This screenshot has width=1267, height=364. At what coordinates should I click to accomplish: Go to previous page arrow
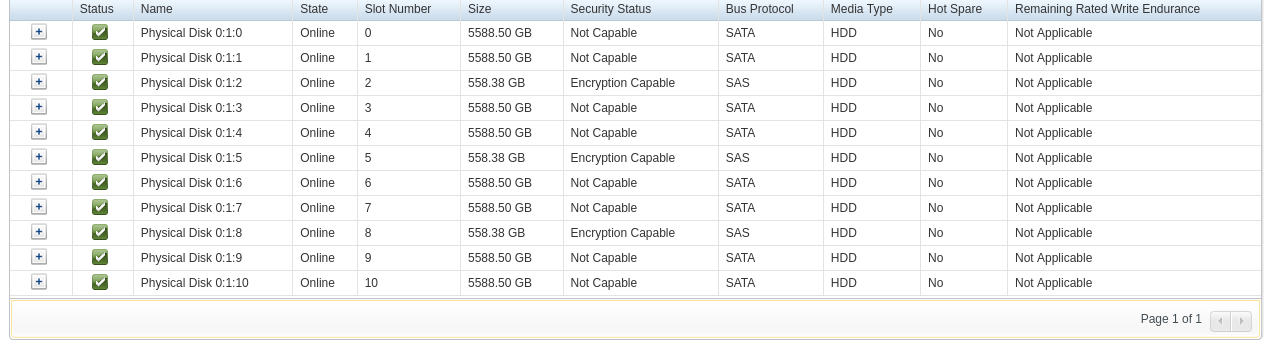pos(1220,321)
